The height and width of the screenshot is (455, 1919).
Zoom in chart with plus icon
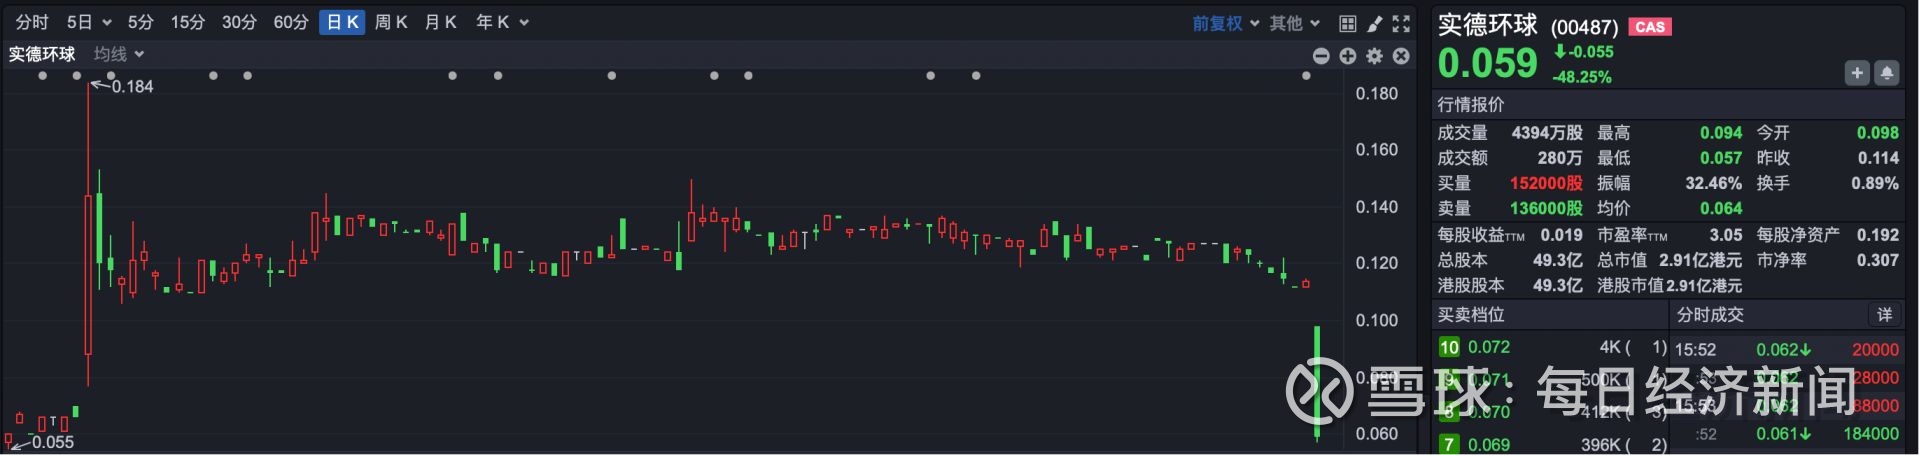(1348, 56)
